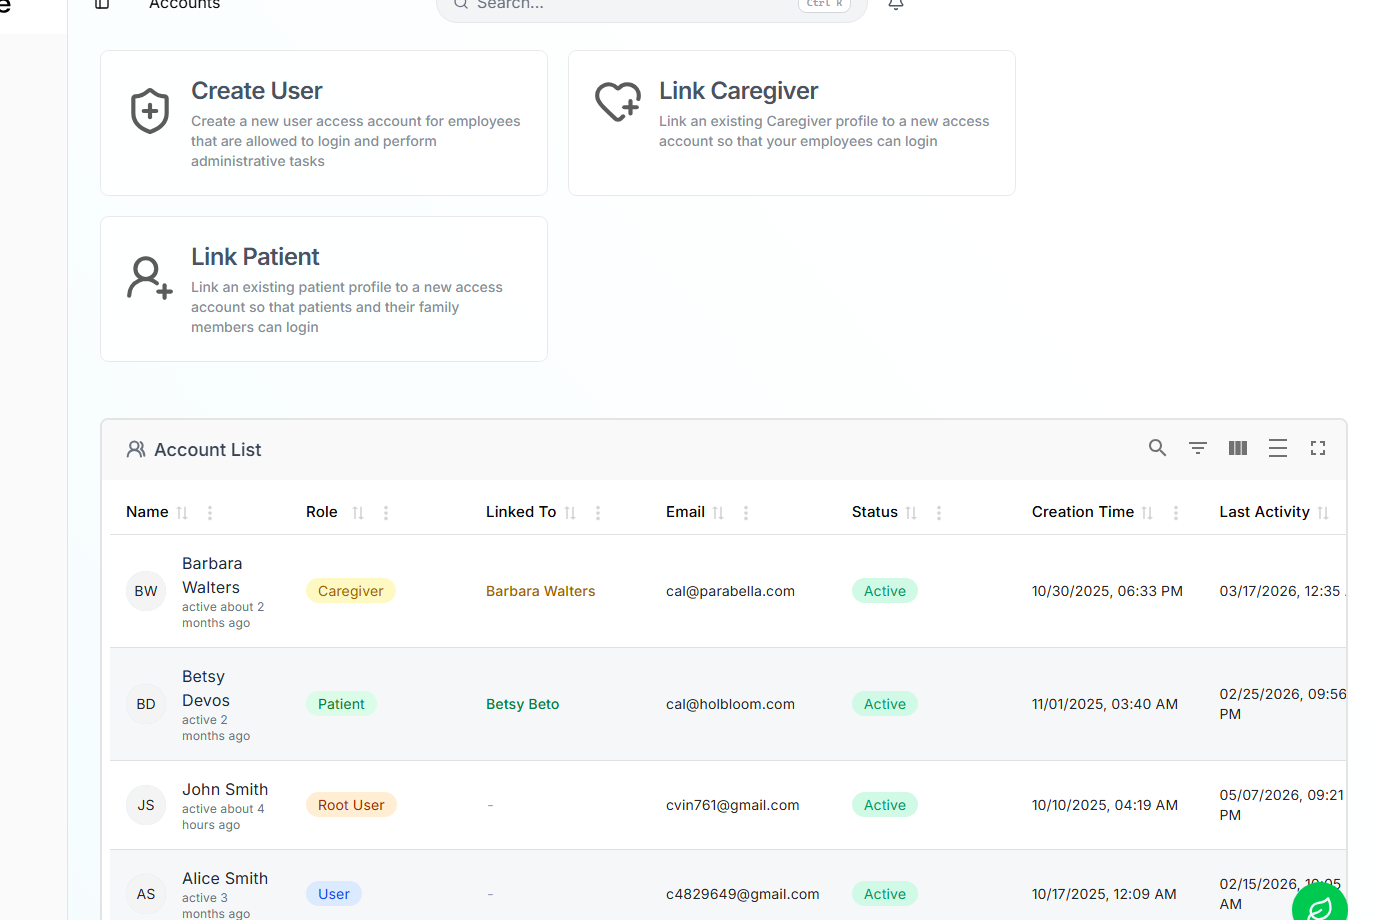Click the heart plus icon on Link Caregiver
1380x920 pixels.
point(618,101)
